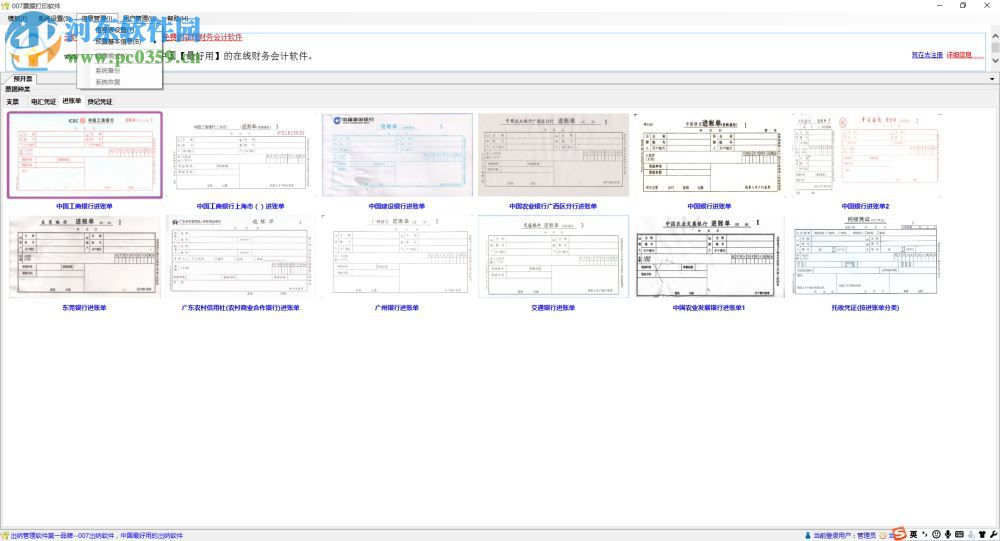Switch to the 电汇凭证 tab
This screenshot has height=541, width=1000.
43,101
